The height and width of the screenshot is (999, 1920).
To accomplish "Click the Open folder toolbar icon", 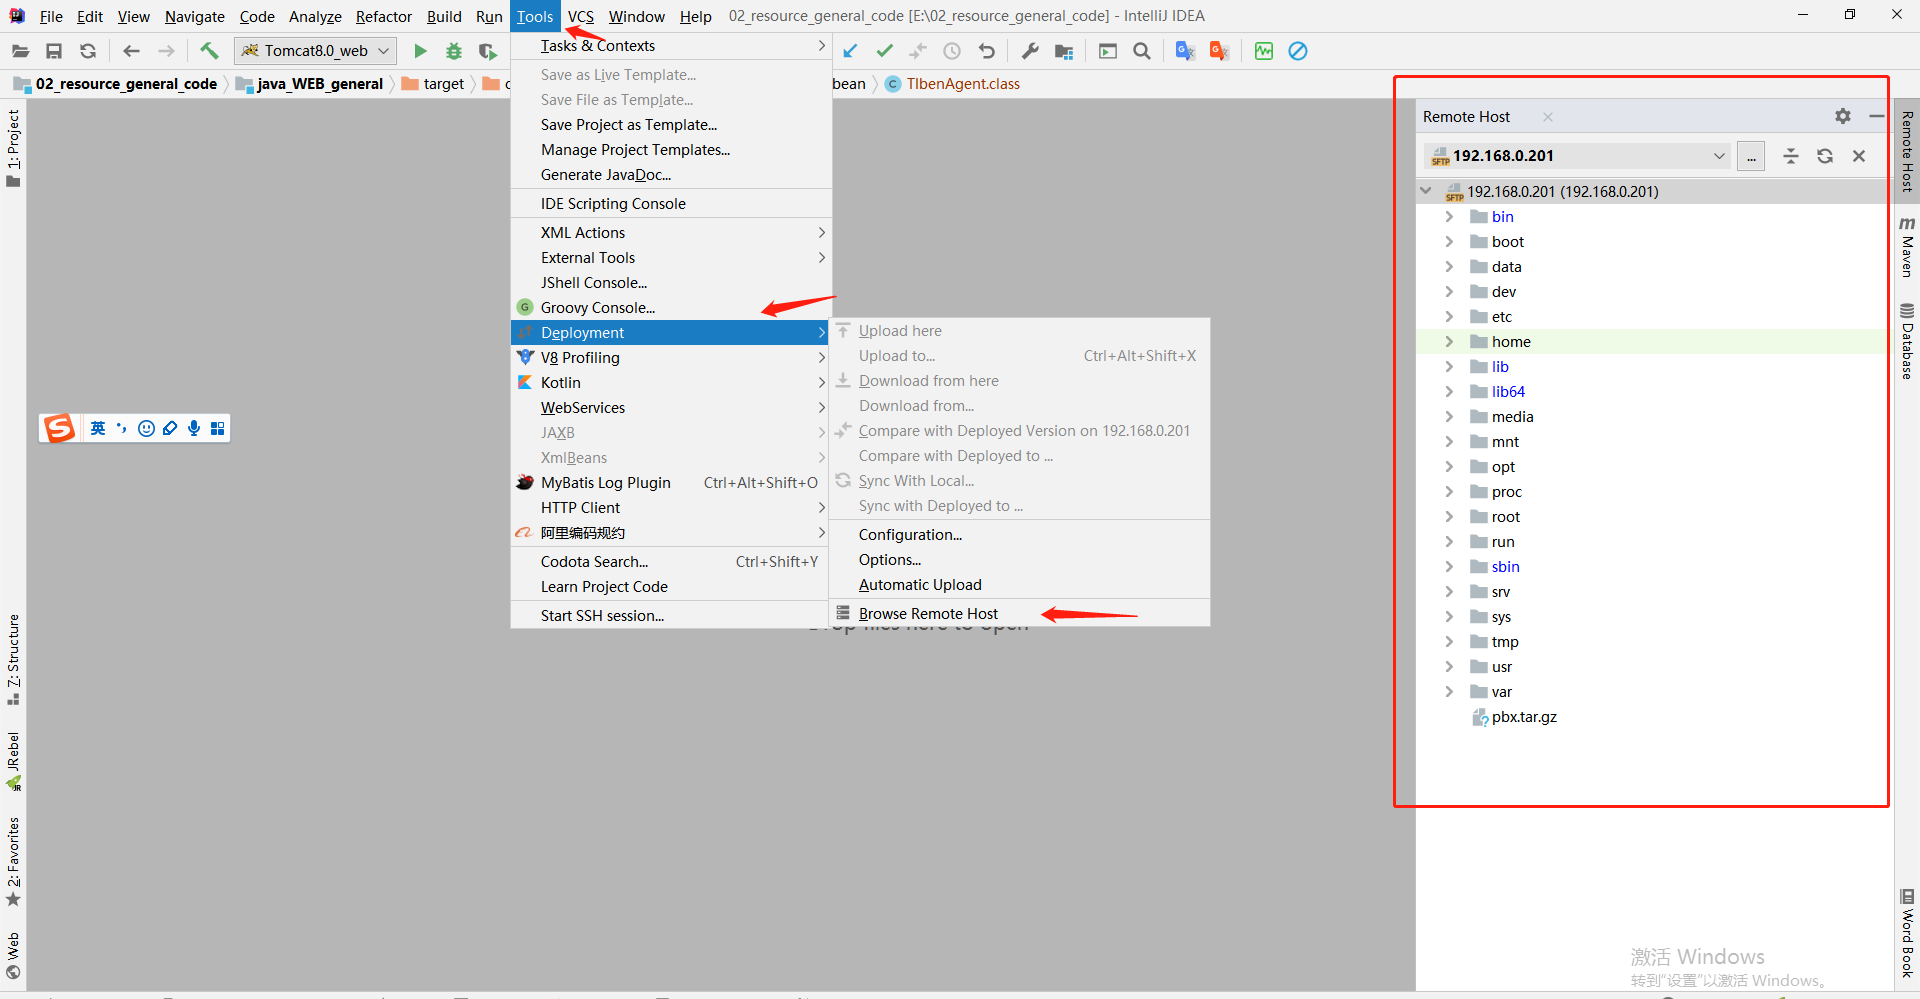I will (x=20, y=51).
